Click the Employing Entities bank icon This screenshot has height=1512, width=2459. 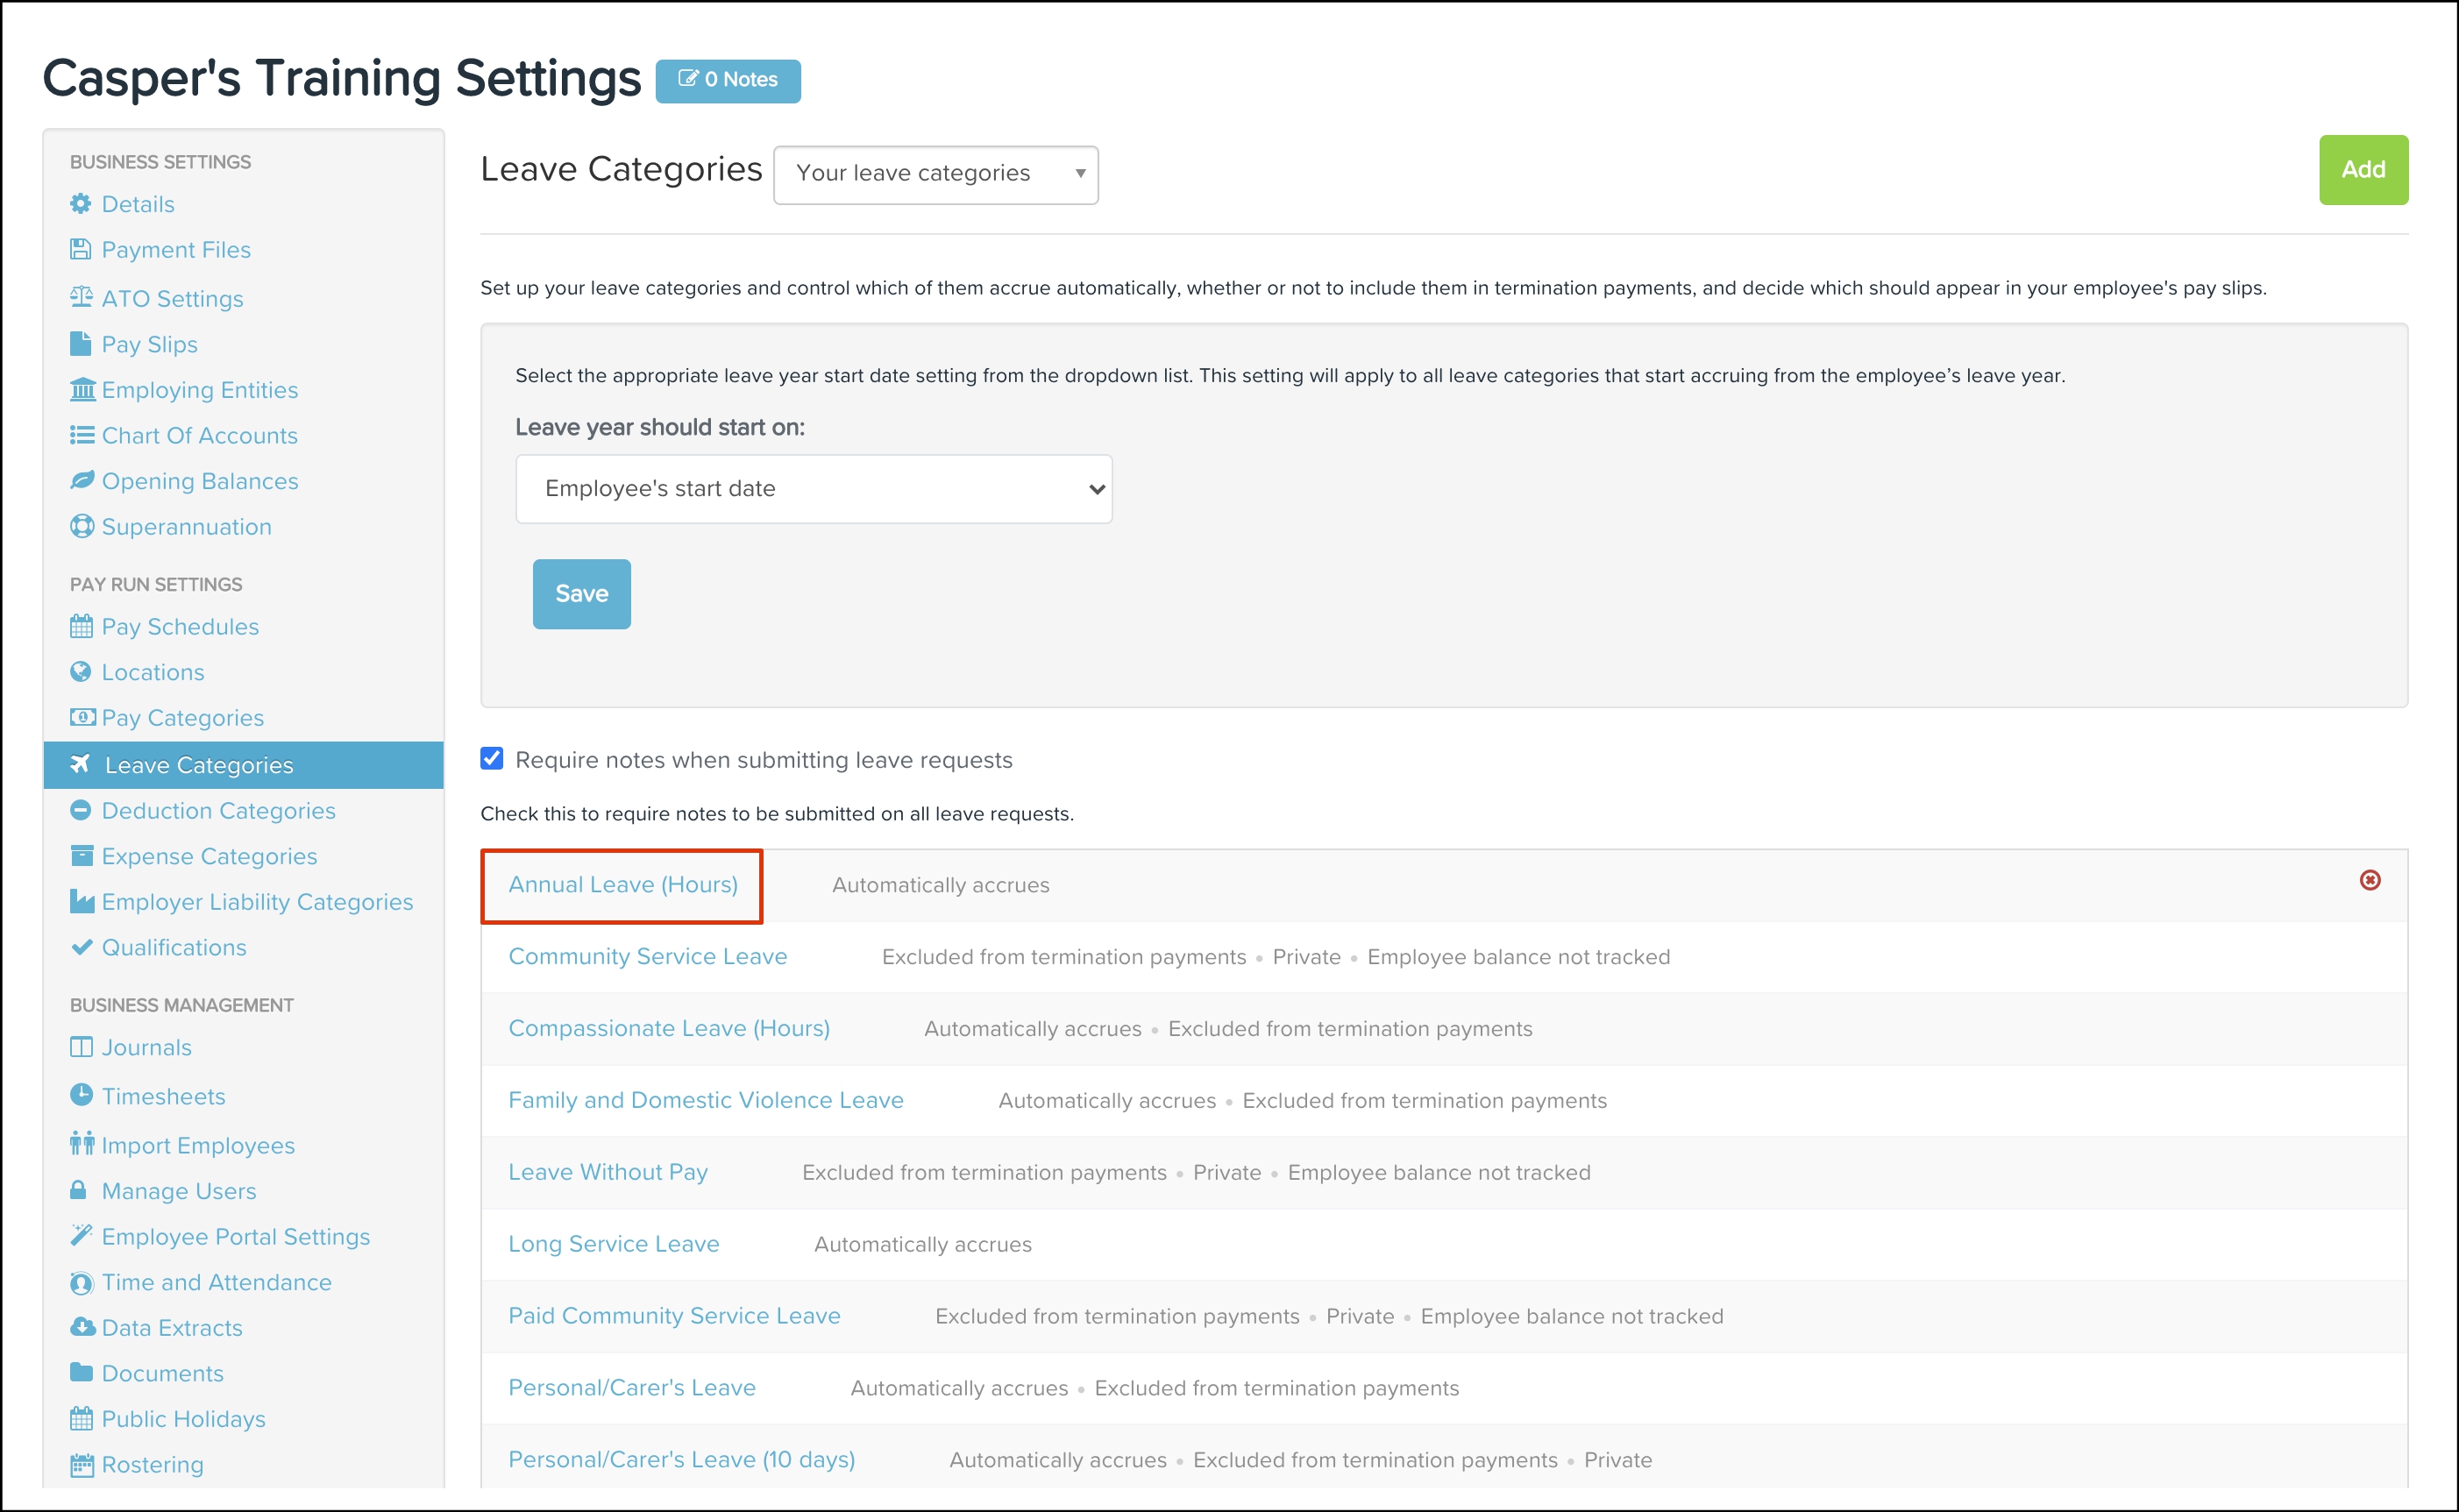tap(82, 390)
